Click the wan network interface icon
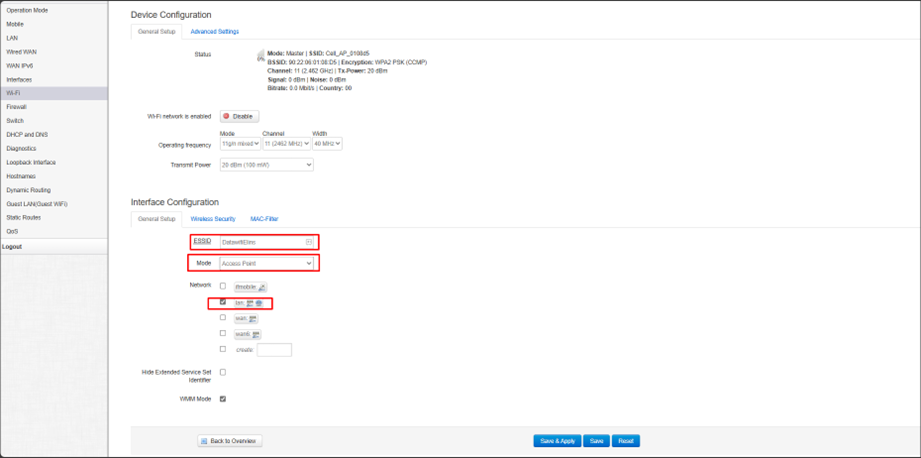This screenshot has width=921, height=458. point(253,319)
